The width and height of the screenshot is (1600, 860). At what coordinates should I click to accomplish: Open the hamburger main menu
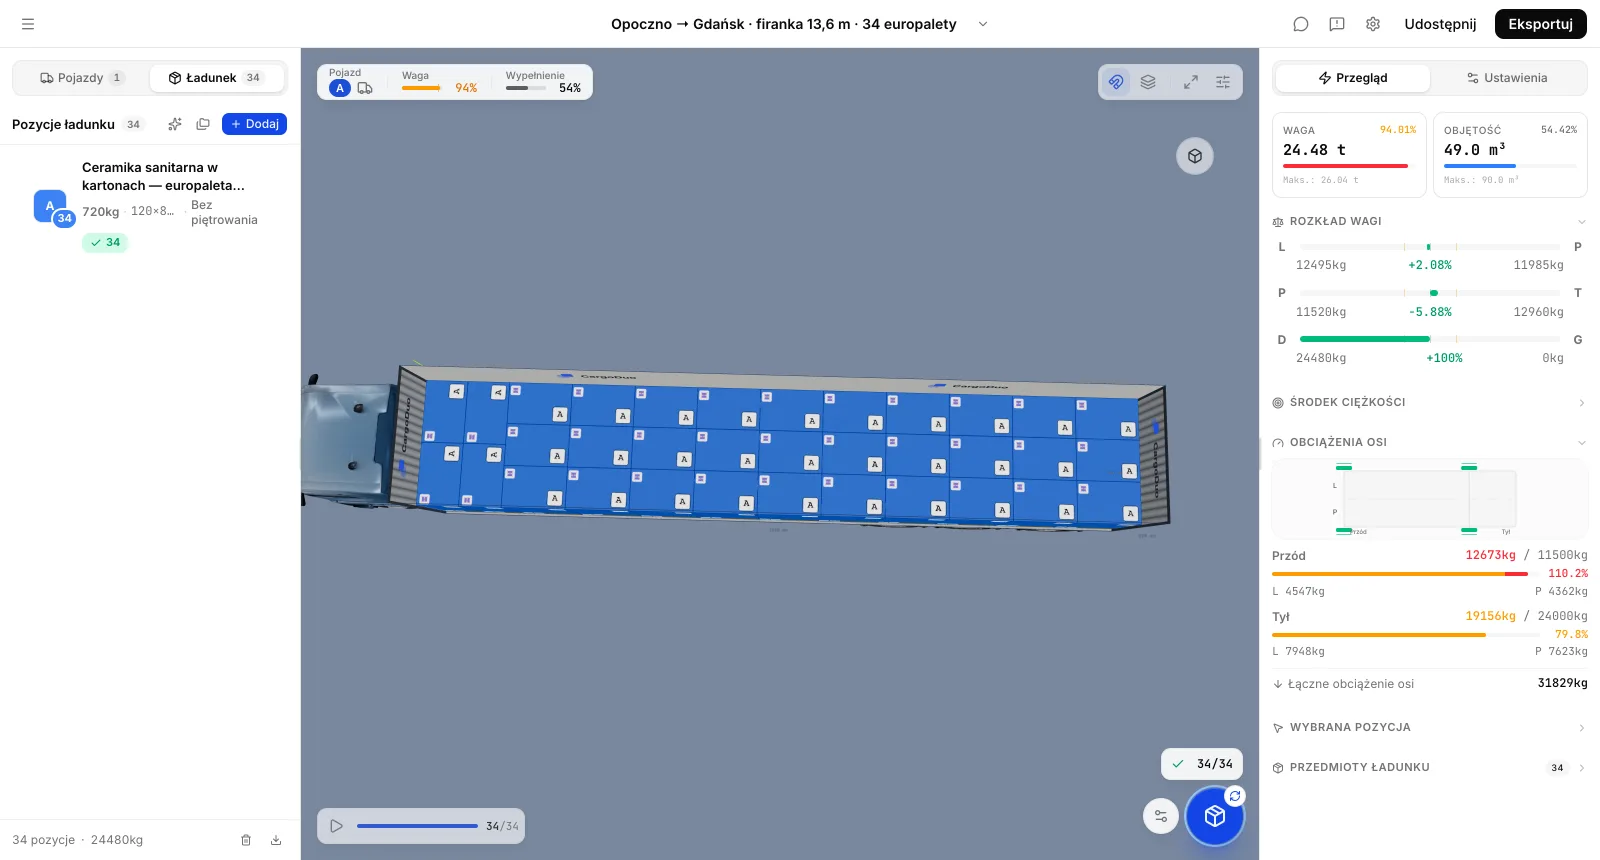[28, 24]
